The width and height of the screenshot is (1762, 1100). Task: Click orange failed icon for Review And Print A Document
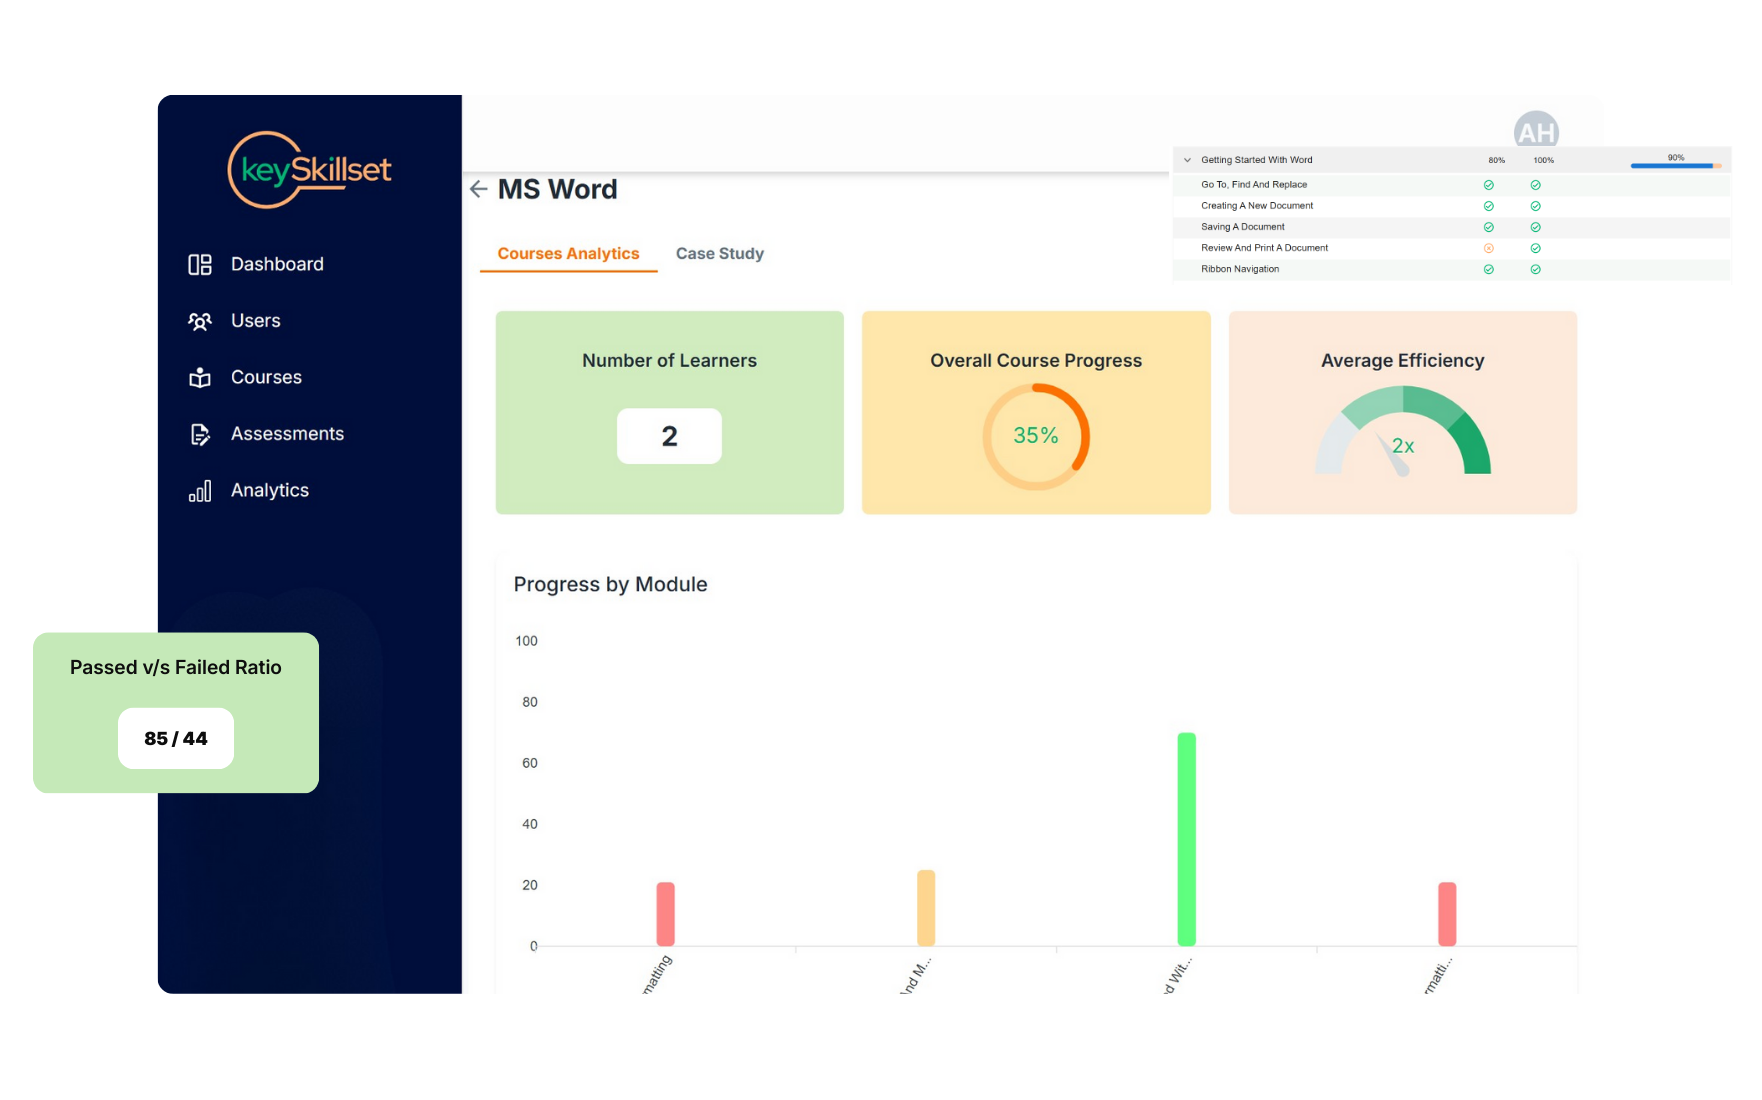pos(1488,248)
